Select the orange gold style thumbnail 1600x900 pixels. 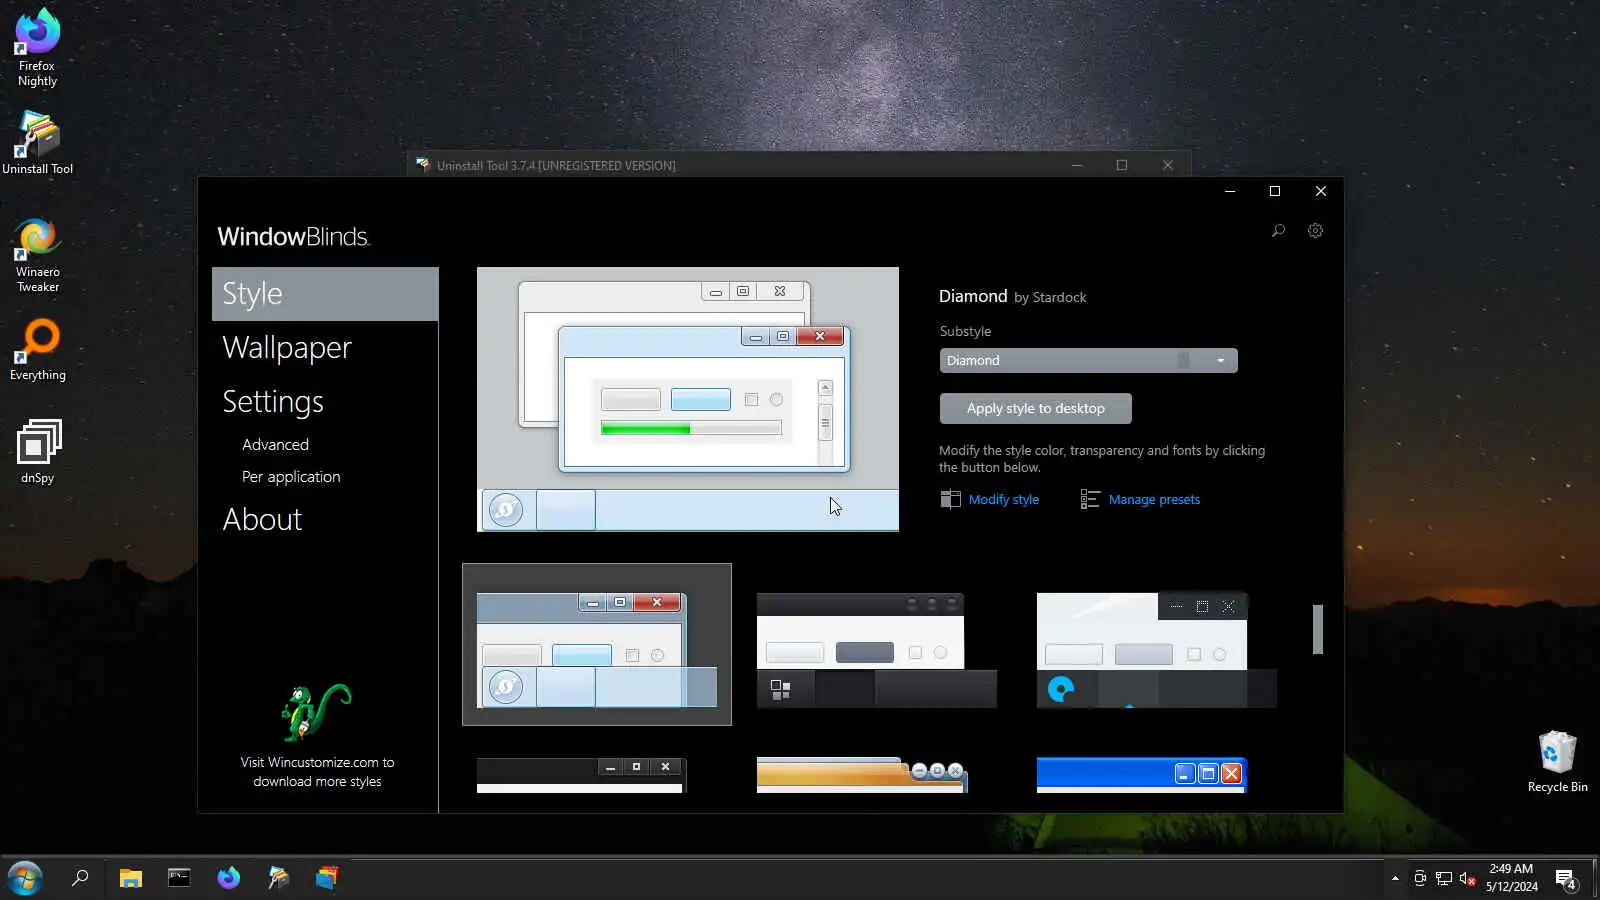click(x=862, y=775)
